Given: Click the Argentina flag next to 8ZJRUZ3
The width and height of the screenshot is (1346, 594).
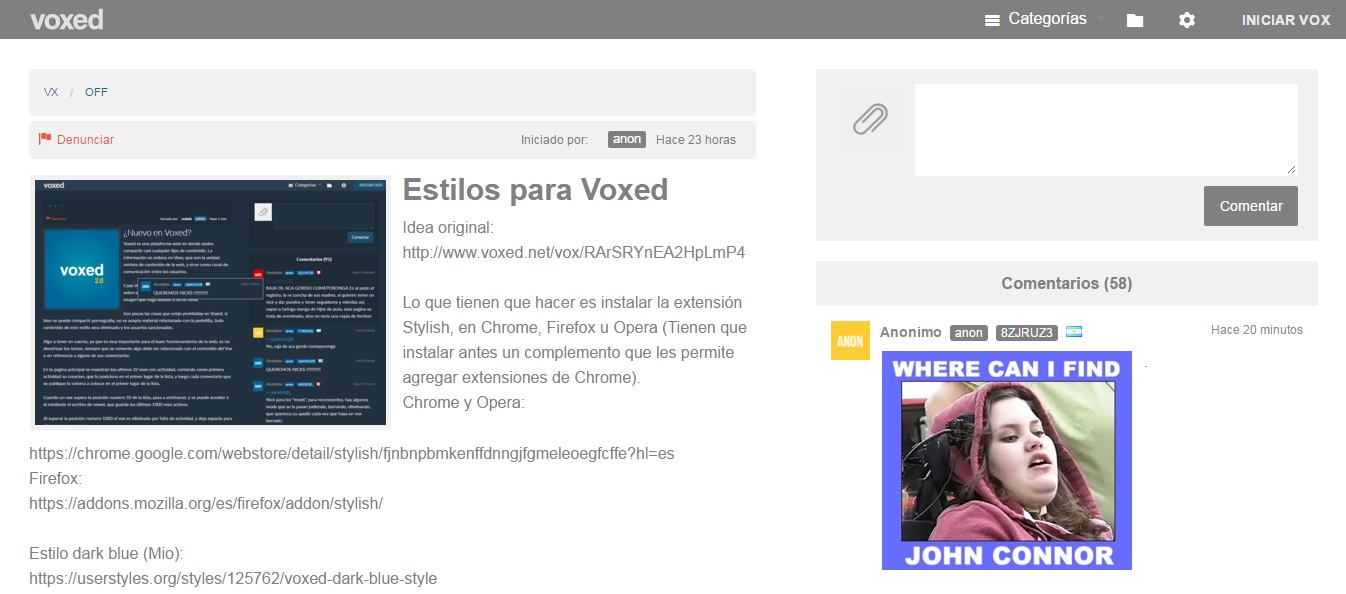Looking at the screenshot, I should pos(1073,331).
